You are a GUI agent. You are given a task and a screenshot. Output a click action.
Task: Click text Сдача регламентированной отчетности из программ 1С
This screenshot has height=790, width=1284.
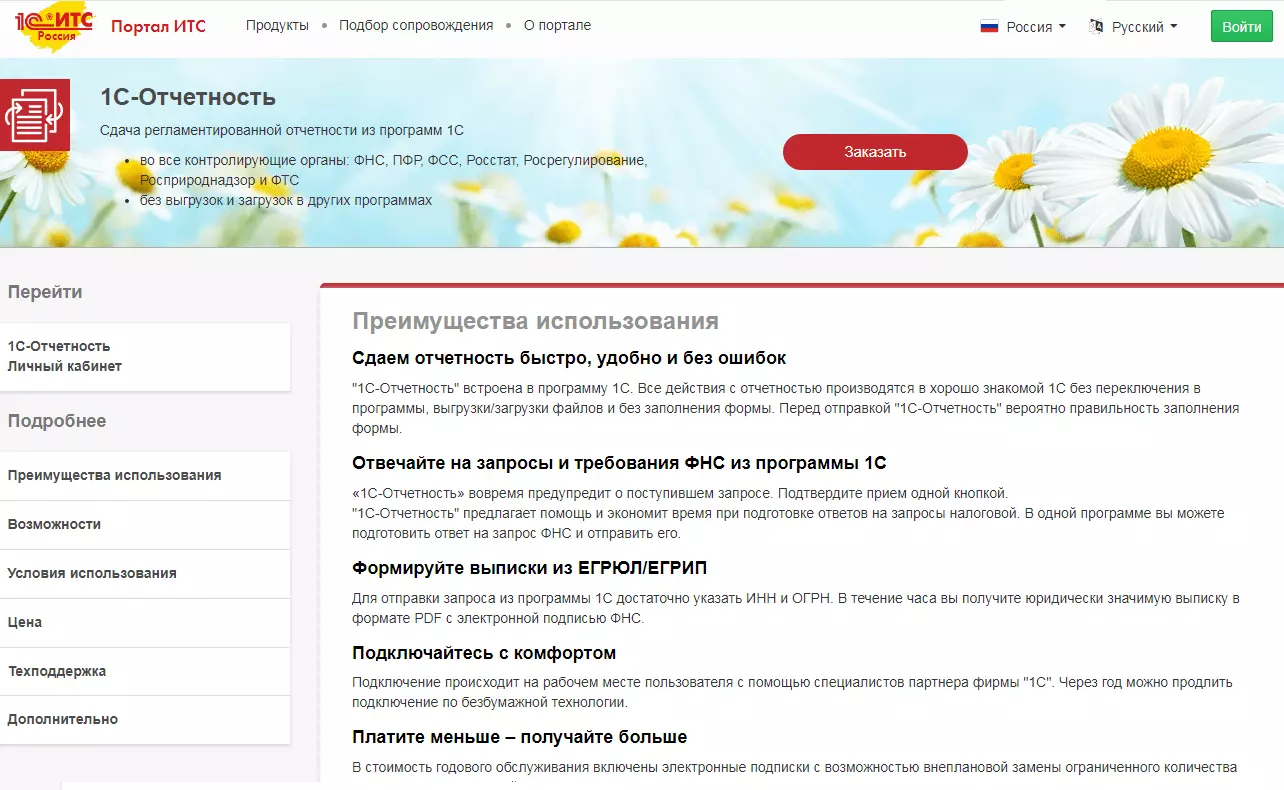[282, 131]
